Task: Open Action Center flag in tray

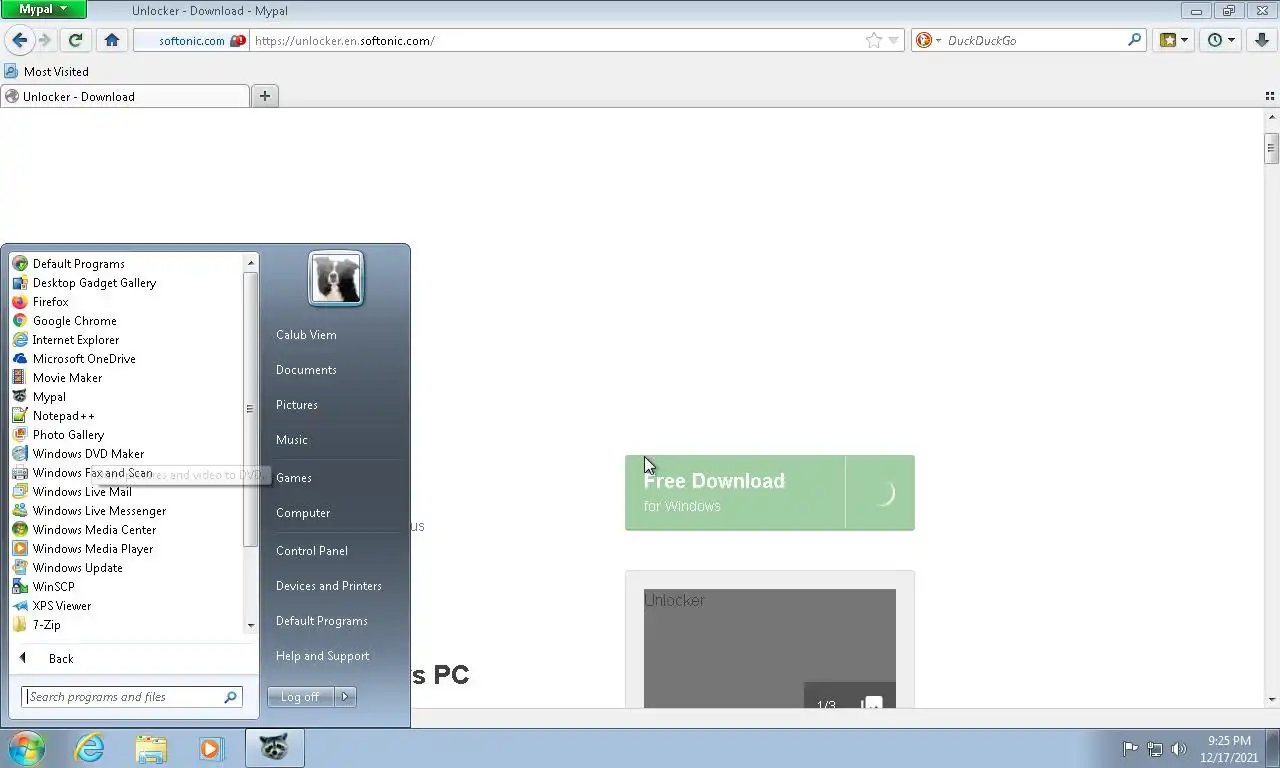Action: point(1130,748)
